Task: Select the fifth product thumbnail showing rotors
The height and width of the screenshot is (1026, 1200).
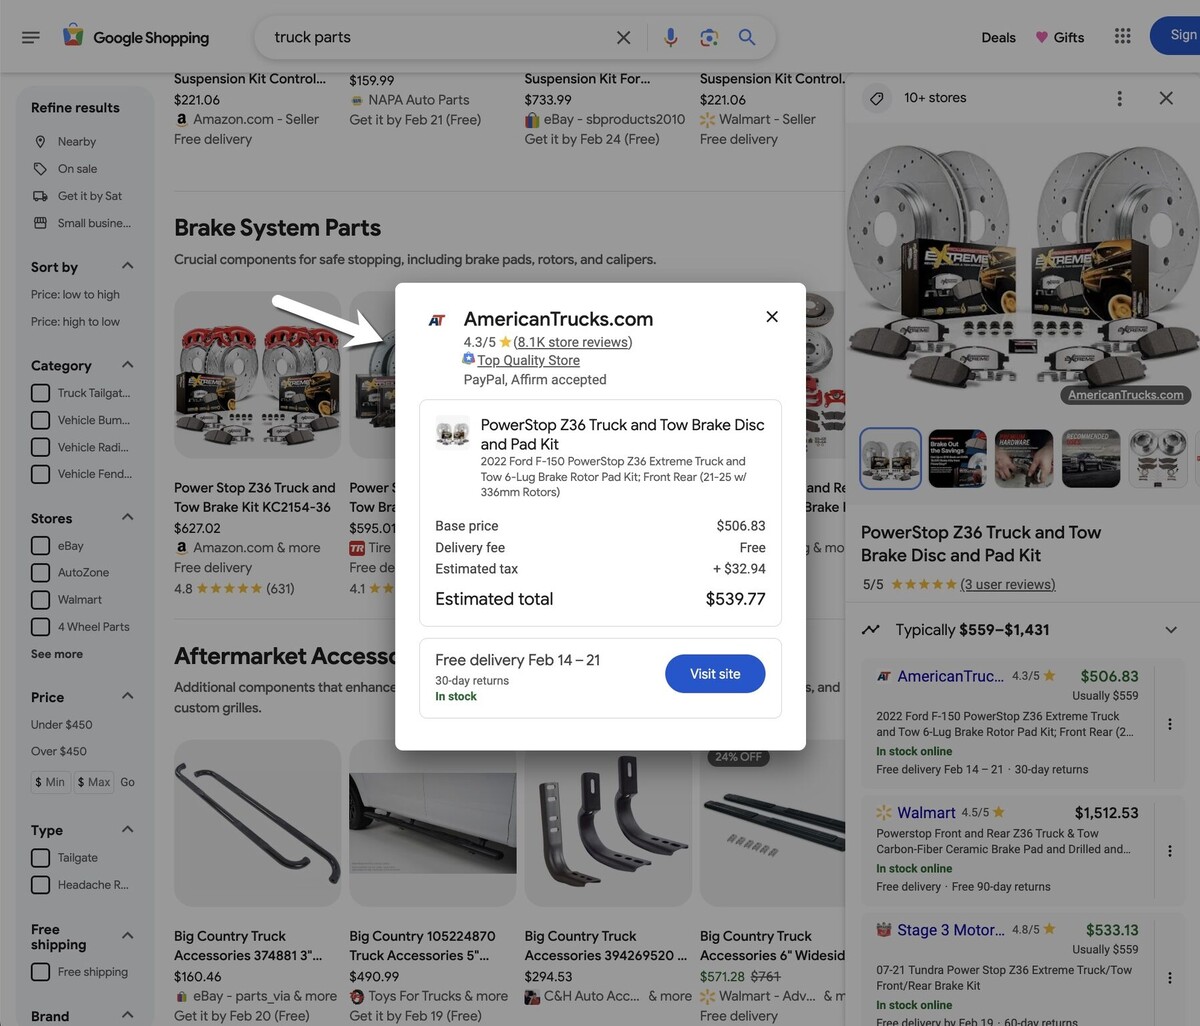Action: 1158,458
